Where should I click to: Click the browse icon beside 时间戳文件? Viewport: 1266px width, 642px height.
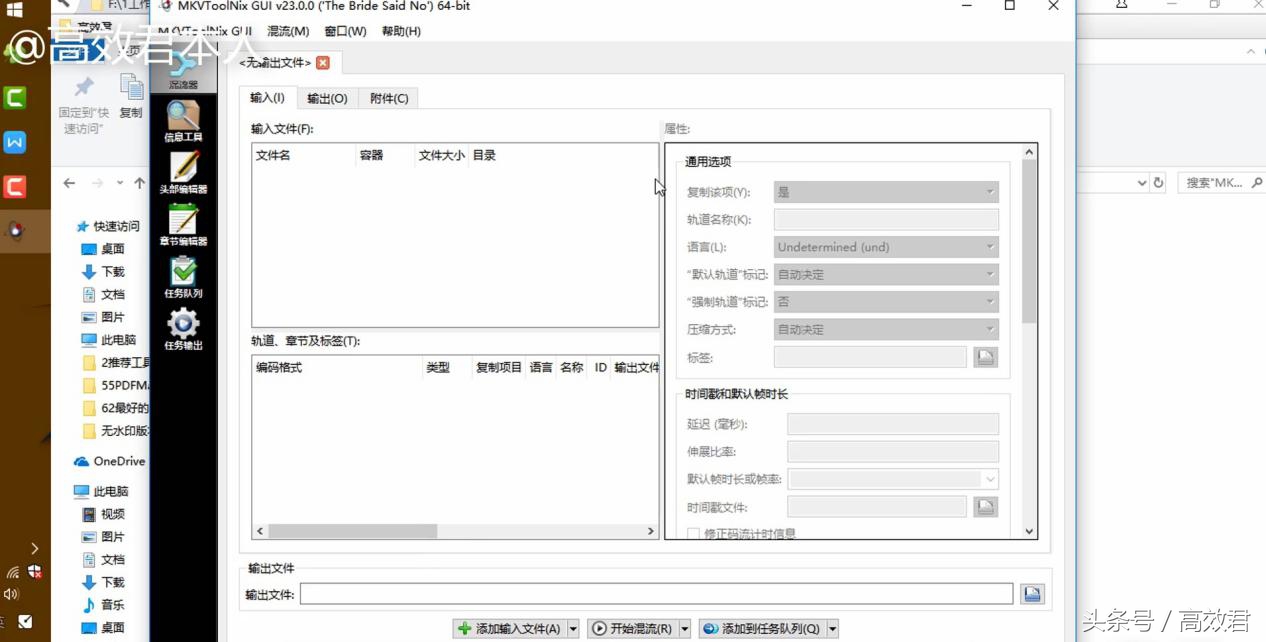[x=985, y=506]
